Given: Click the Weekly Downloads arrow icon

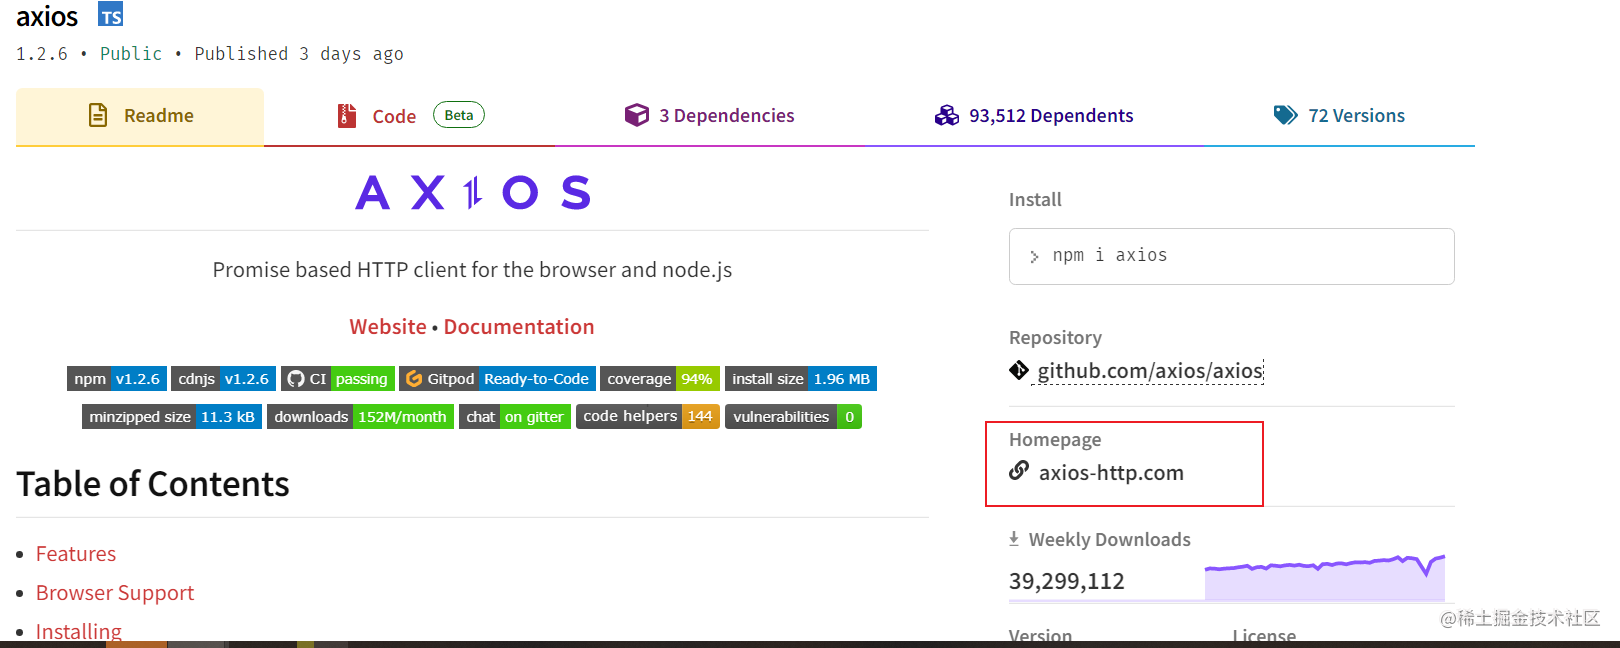Looking at the screenshot, I should click(1014, 539).
